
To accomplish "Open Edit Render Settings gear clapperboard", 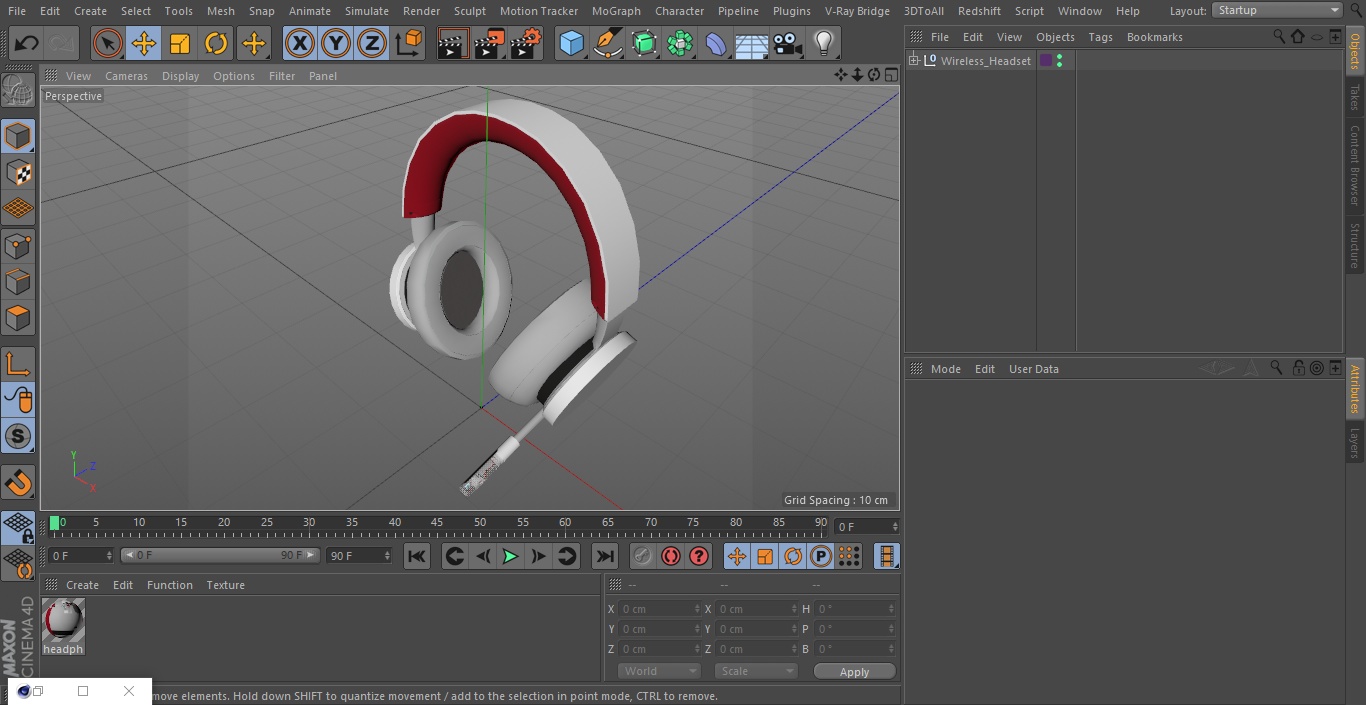I will pyautogui.click(x=526, y=43).
